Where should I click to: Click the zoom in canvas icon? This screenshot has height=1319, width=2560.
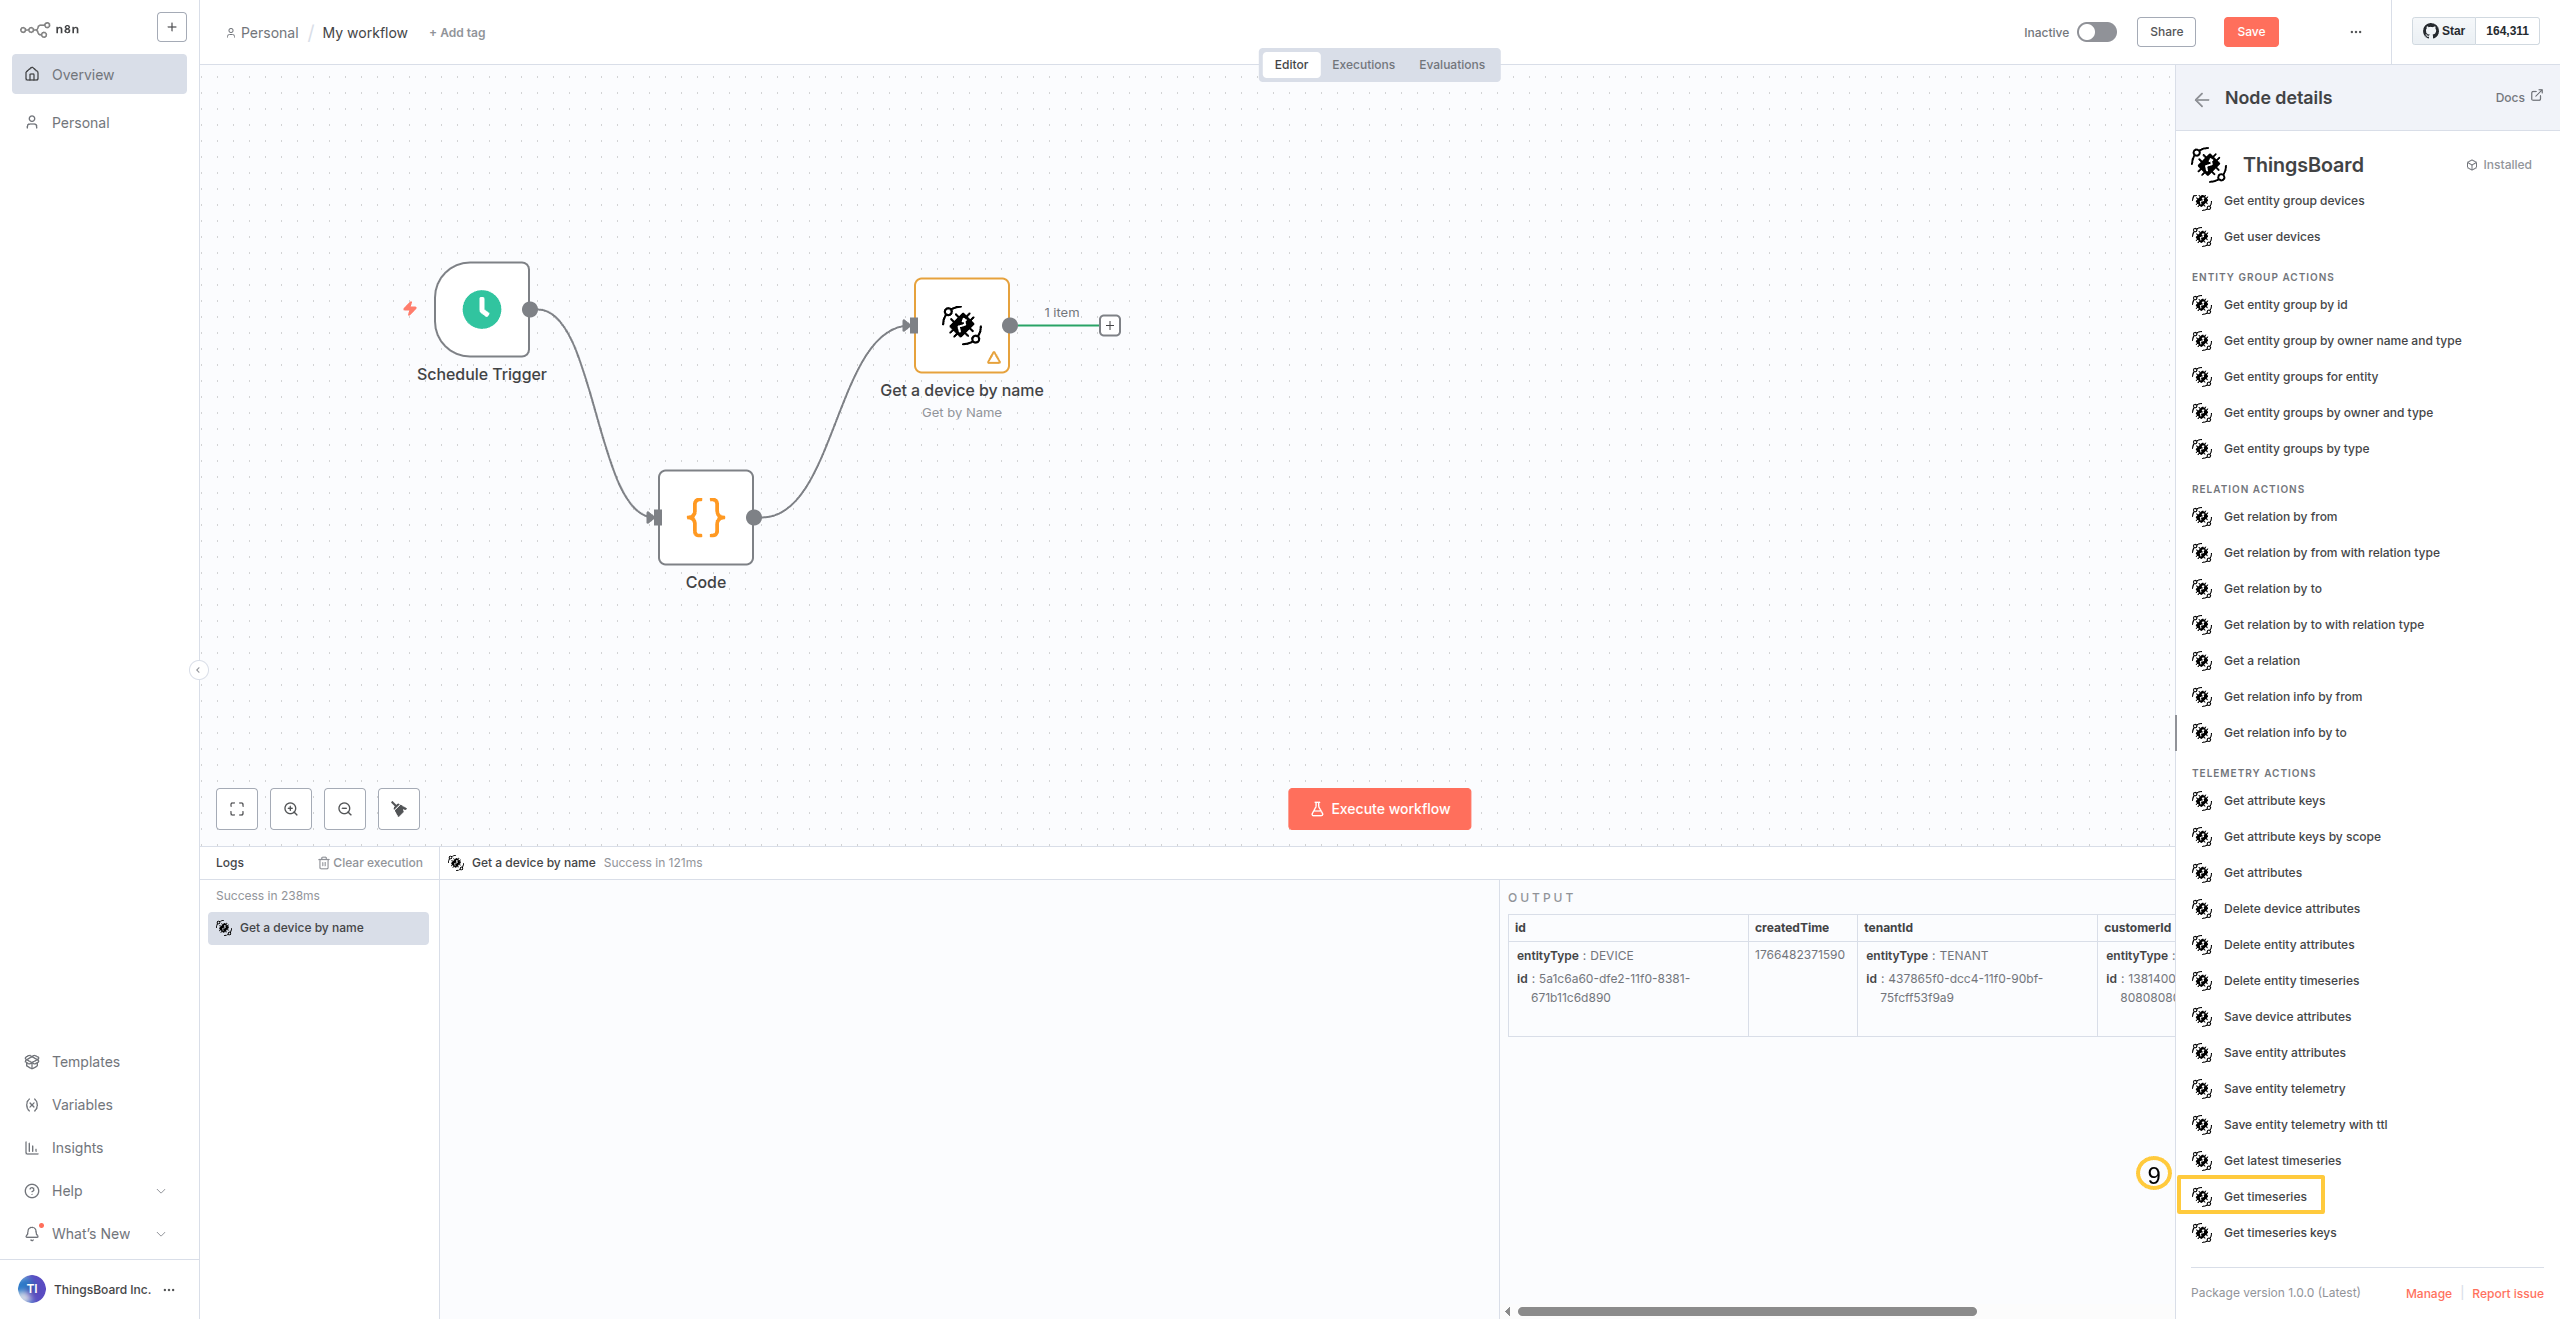(x=291, y=809)
